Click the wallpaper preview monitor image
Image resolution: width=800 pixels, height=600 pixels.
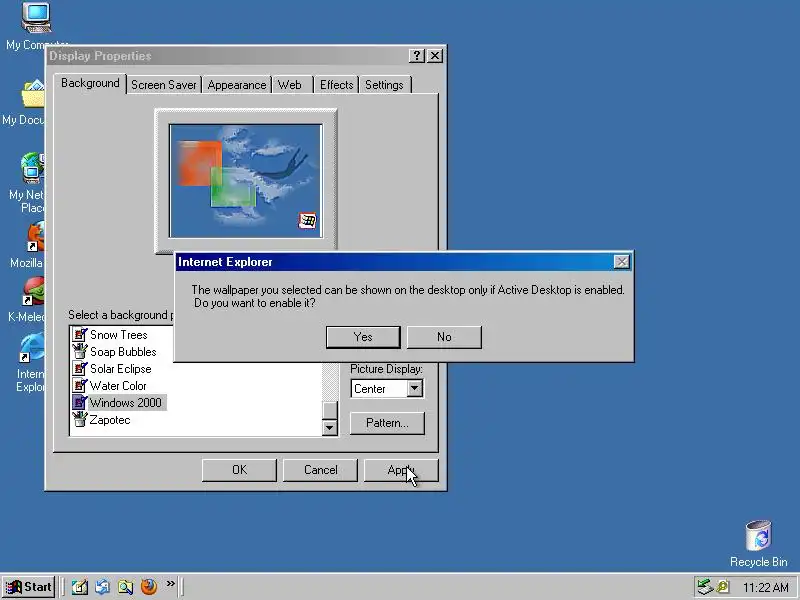(246, 181)
